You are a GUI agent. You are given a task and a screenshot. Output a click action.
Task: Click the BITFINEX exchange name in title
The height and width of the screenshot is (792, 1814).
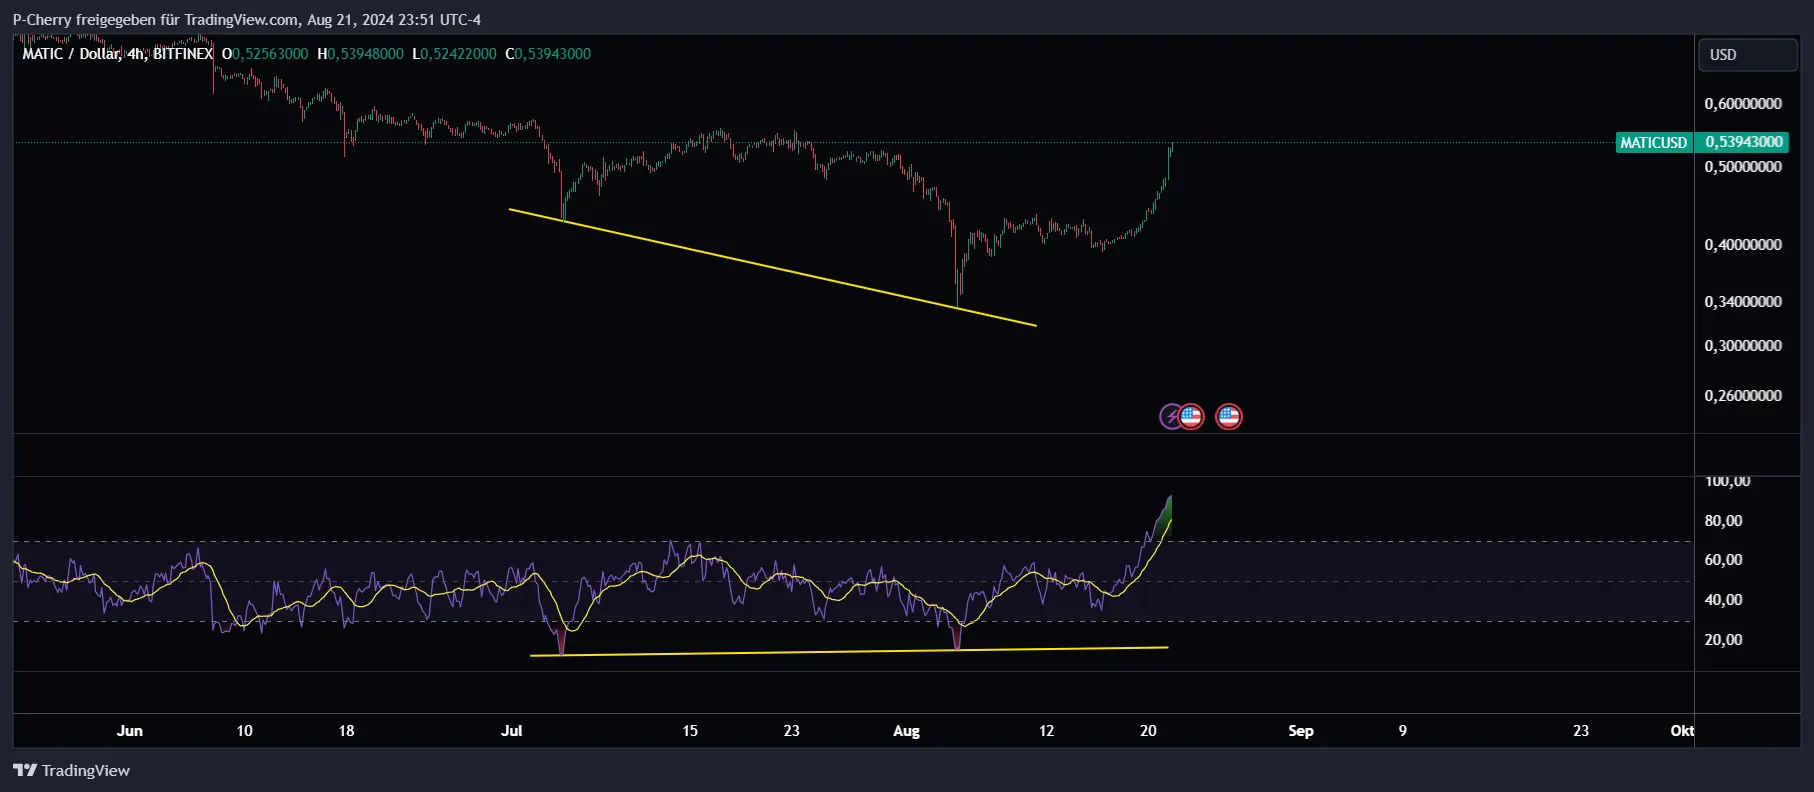pyautogui.click(x=183, y=54)
